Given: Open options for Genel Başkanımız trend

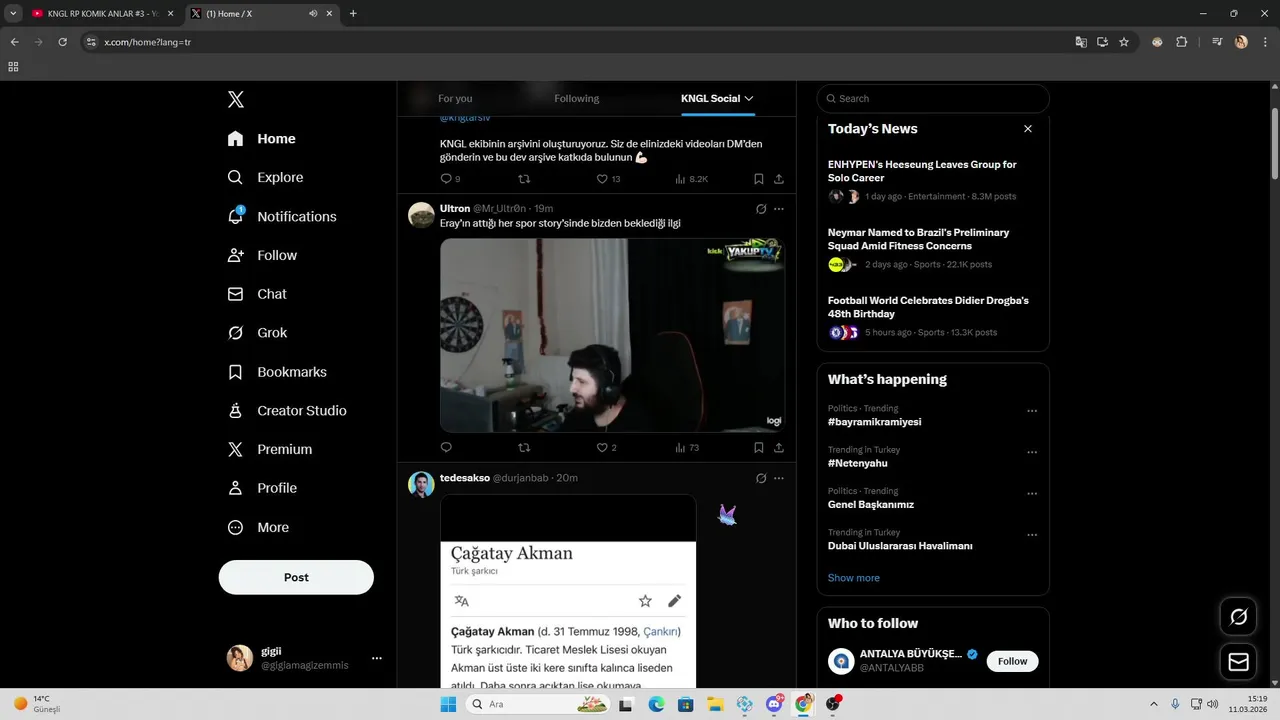Looking at the screenshot, I should point(1032,494).
